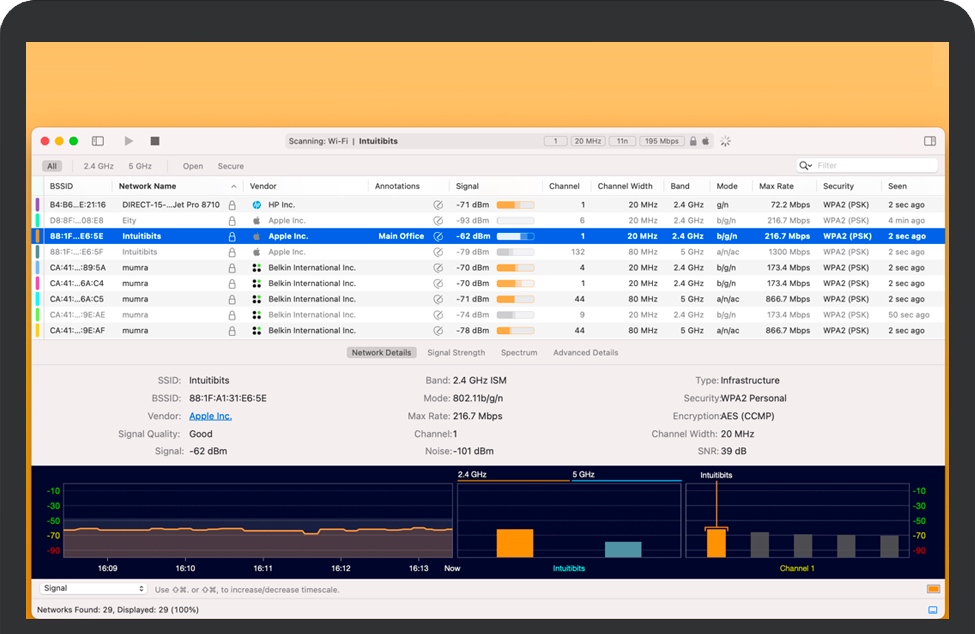Toggle the right inspector panel icon
975x634 pixels.
pyautogui.click(x=930, y=141)
